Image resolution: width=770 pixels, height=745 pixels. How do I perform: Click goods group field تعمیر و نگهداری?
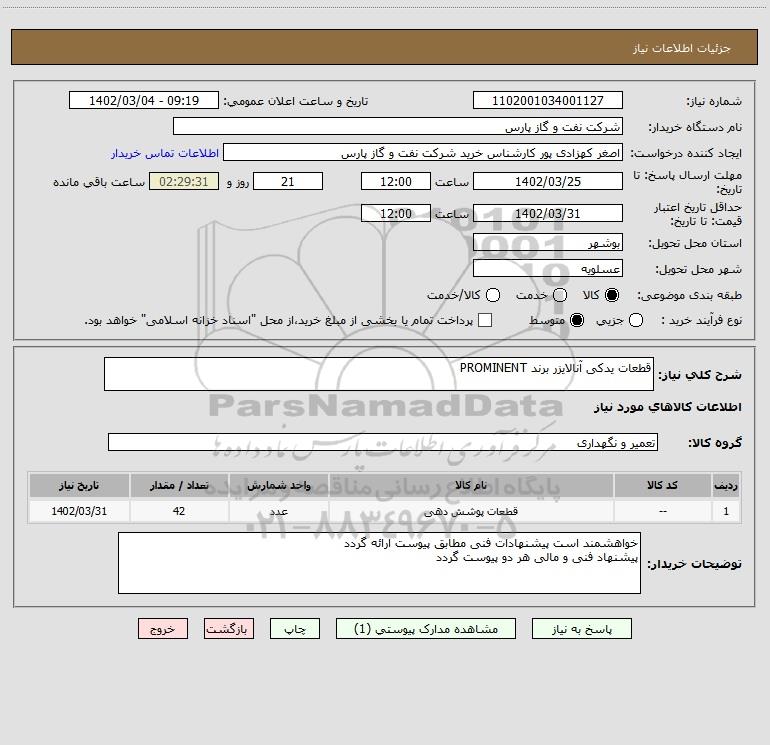(383, 442)
